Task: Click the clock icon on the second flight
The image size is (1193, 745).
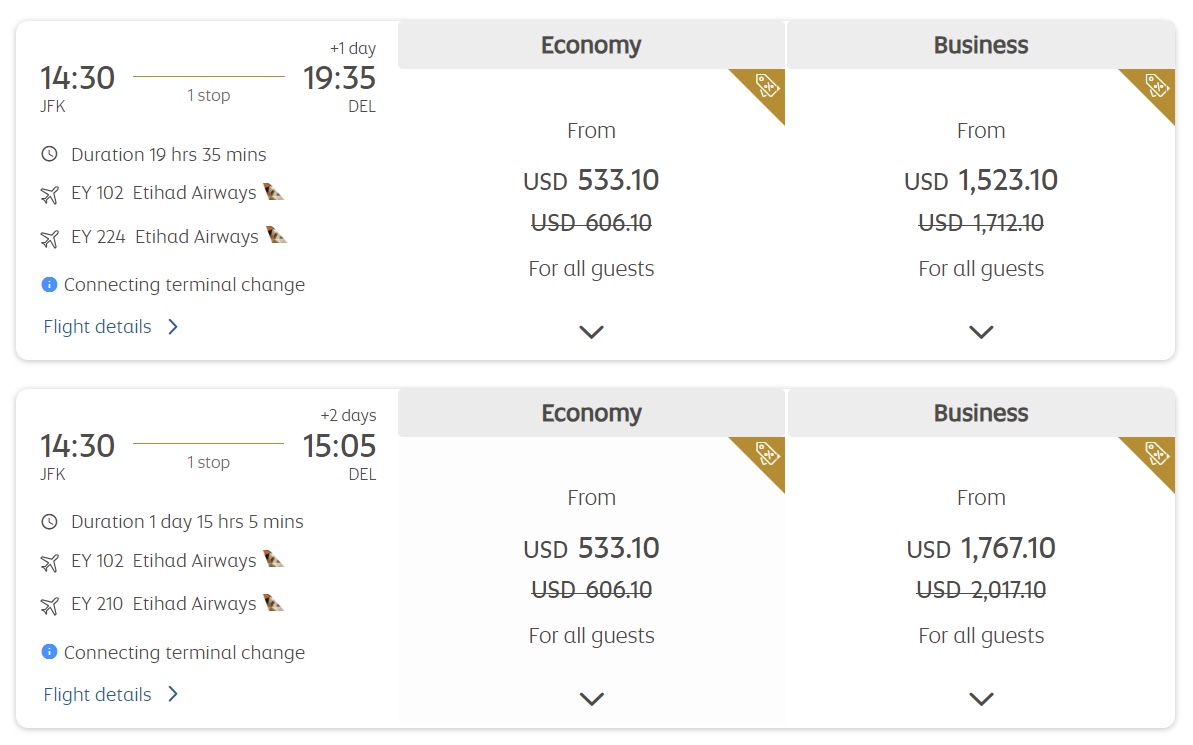Action: tap(51, 521)
